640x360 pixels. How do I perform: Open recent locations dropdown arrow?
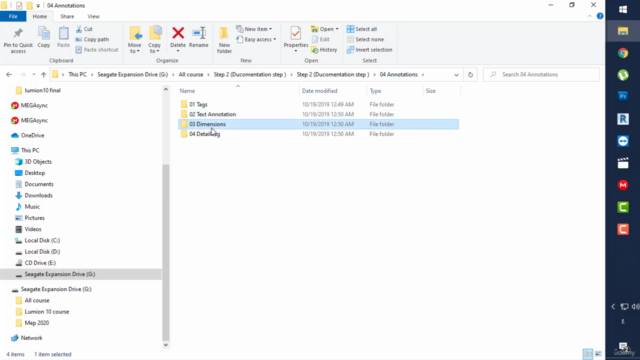click(33, 75)
